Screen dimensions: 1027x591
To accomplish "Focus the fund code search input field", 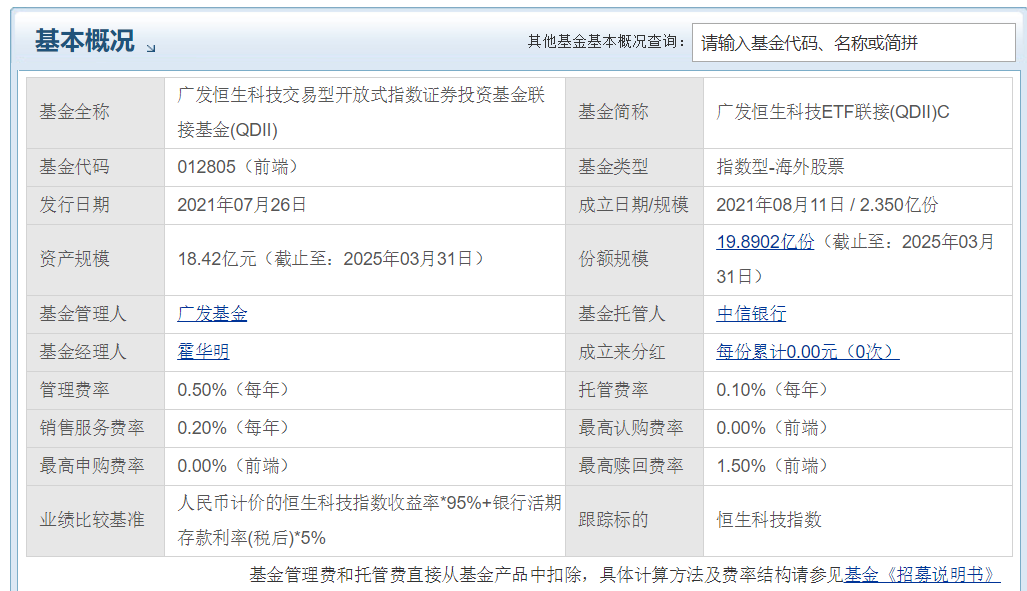I will coord(853,43).
